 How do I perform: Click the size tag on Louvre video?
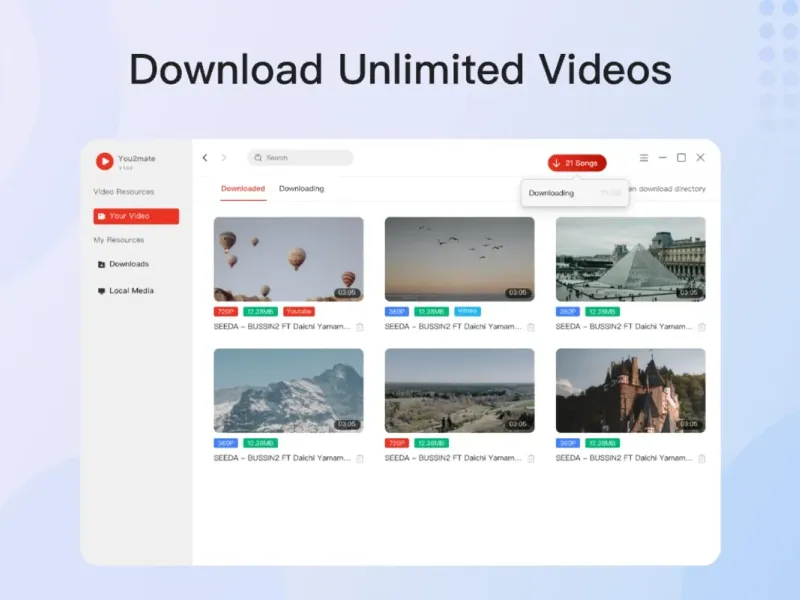coord(602,312)
